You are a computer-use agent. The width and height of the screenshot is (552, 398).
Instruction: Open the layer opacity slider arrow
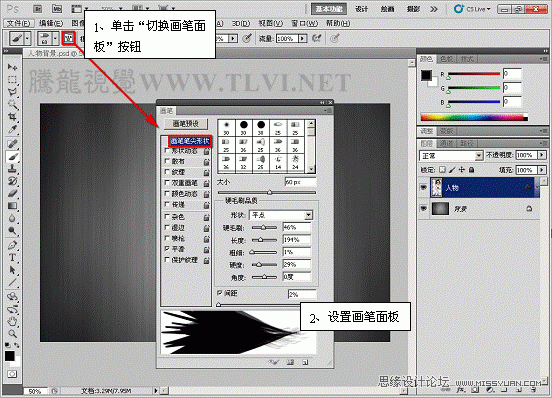pyautogui.click(x=542, y=155)
